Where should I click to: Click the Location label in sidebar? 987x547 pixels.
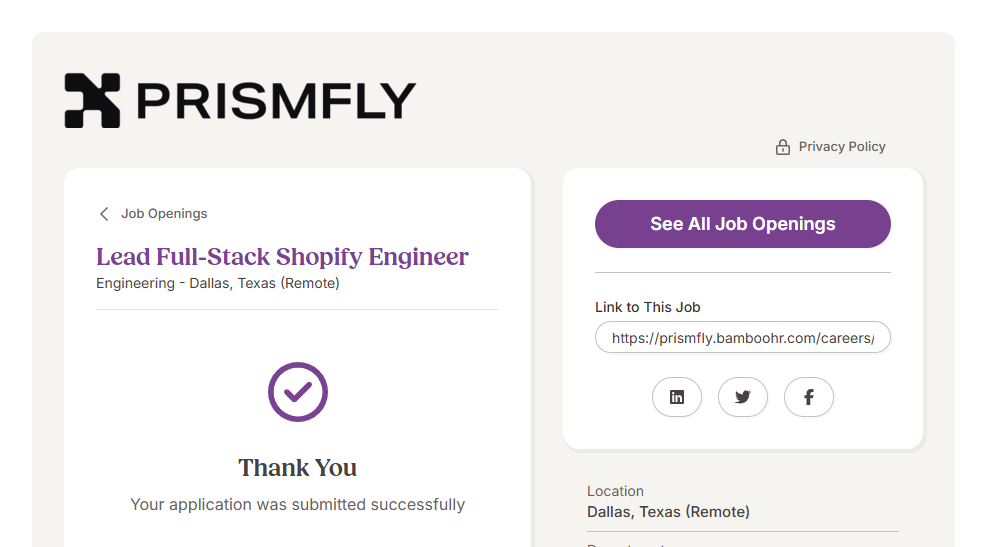[x=615, y=492]
